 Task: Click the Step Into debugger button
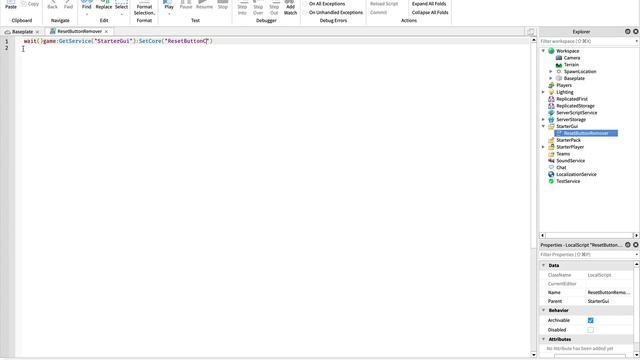[x=242, y=8]
